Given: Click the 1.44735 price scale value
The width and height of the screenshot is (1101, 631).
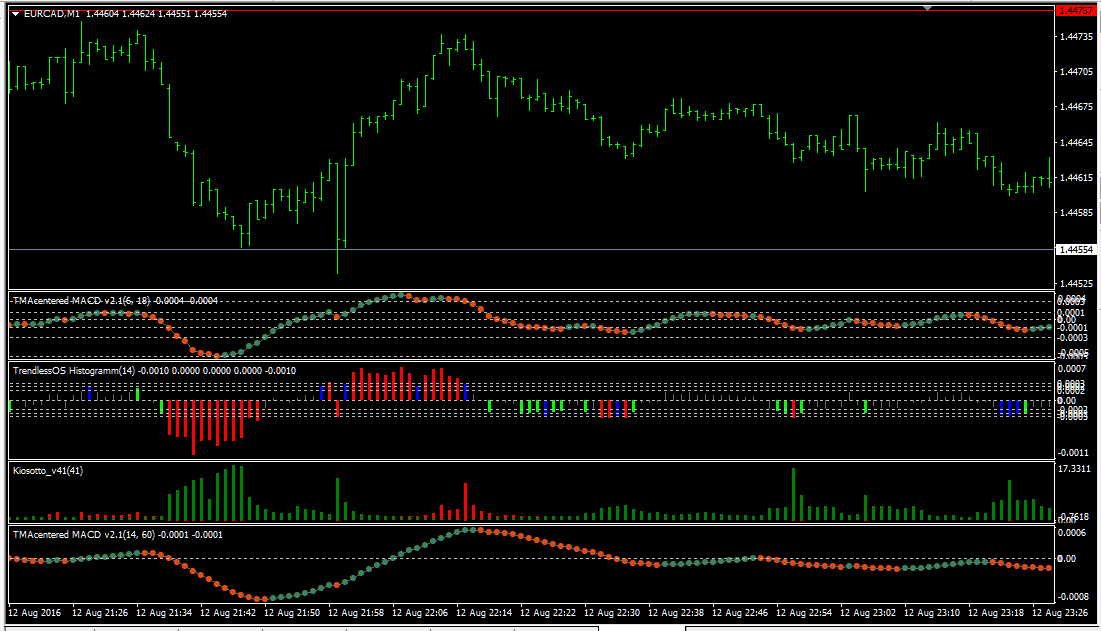Looking at the screenshot, I should (1076, 36).
